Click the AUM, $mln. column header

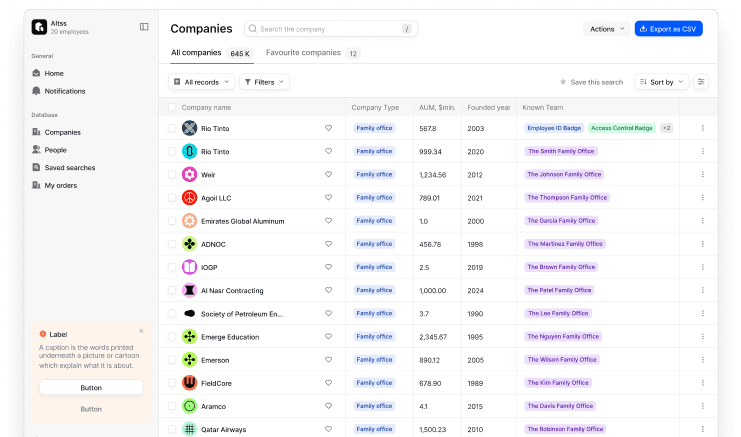pyautogui.click(x=437, y=107)
